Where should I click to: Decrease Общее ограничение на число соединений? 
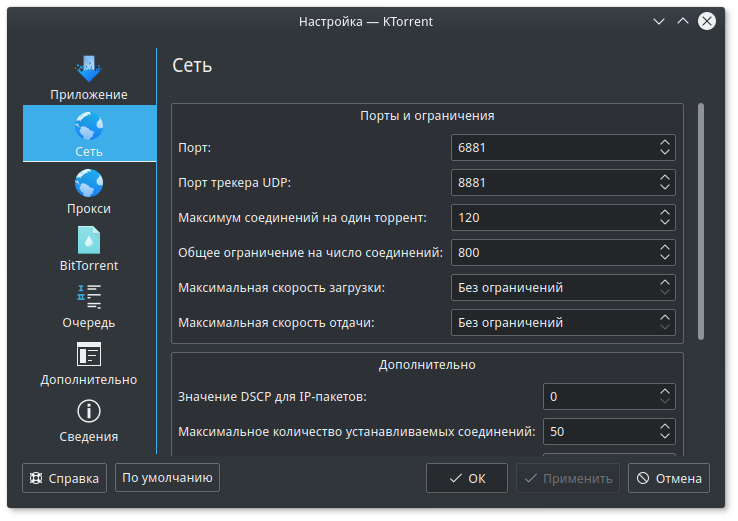tap(665, 258)
